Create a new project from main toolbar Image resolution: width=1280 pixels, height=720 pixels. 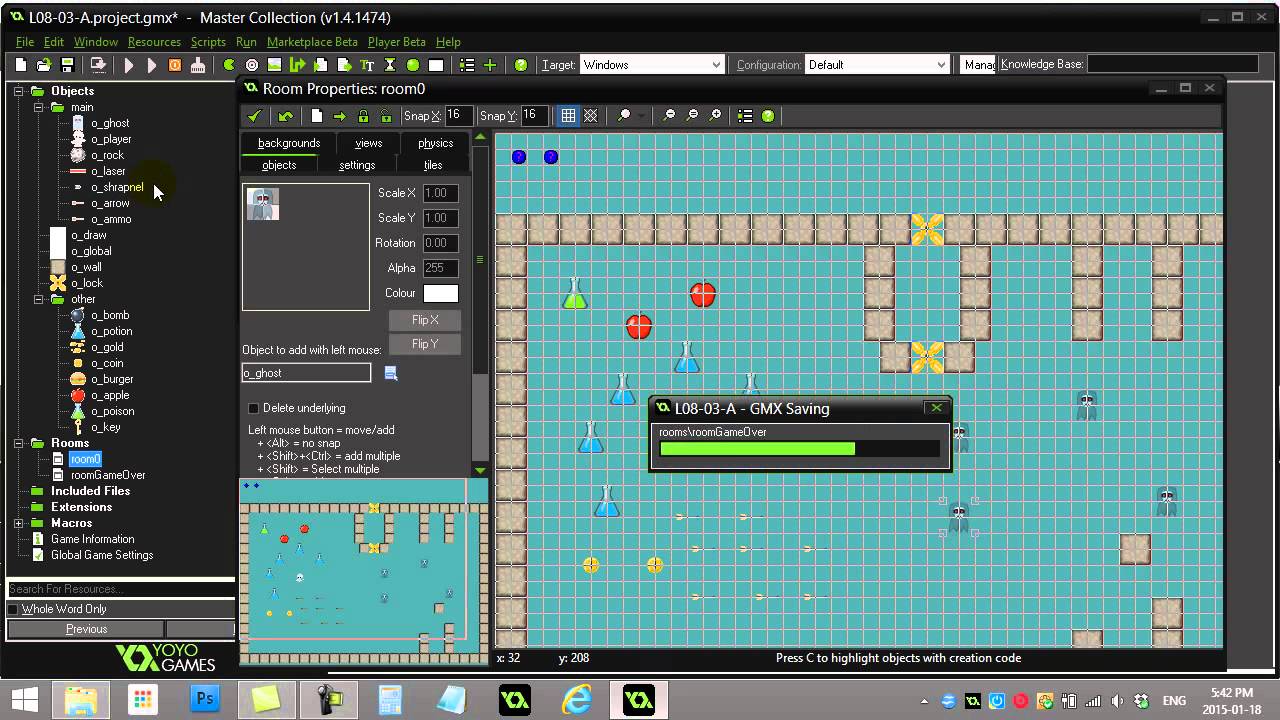[x=21, y=65]
